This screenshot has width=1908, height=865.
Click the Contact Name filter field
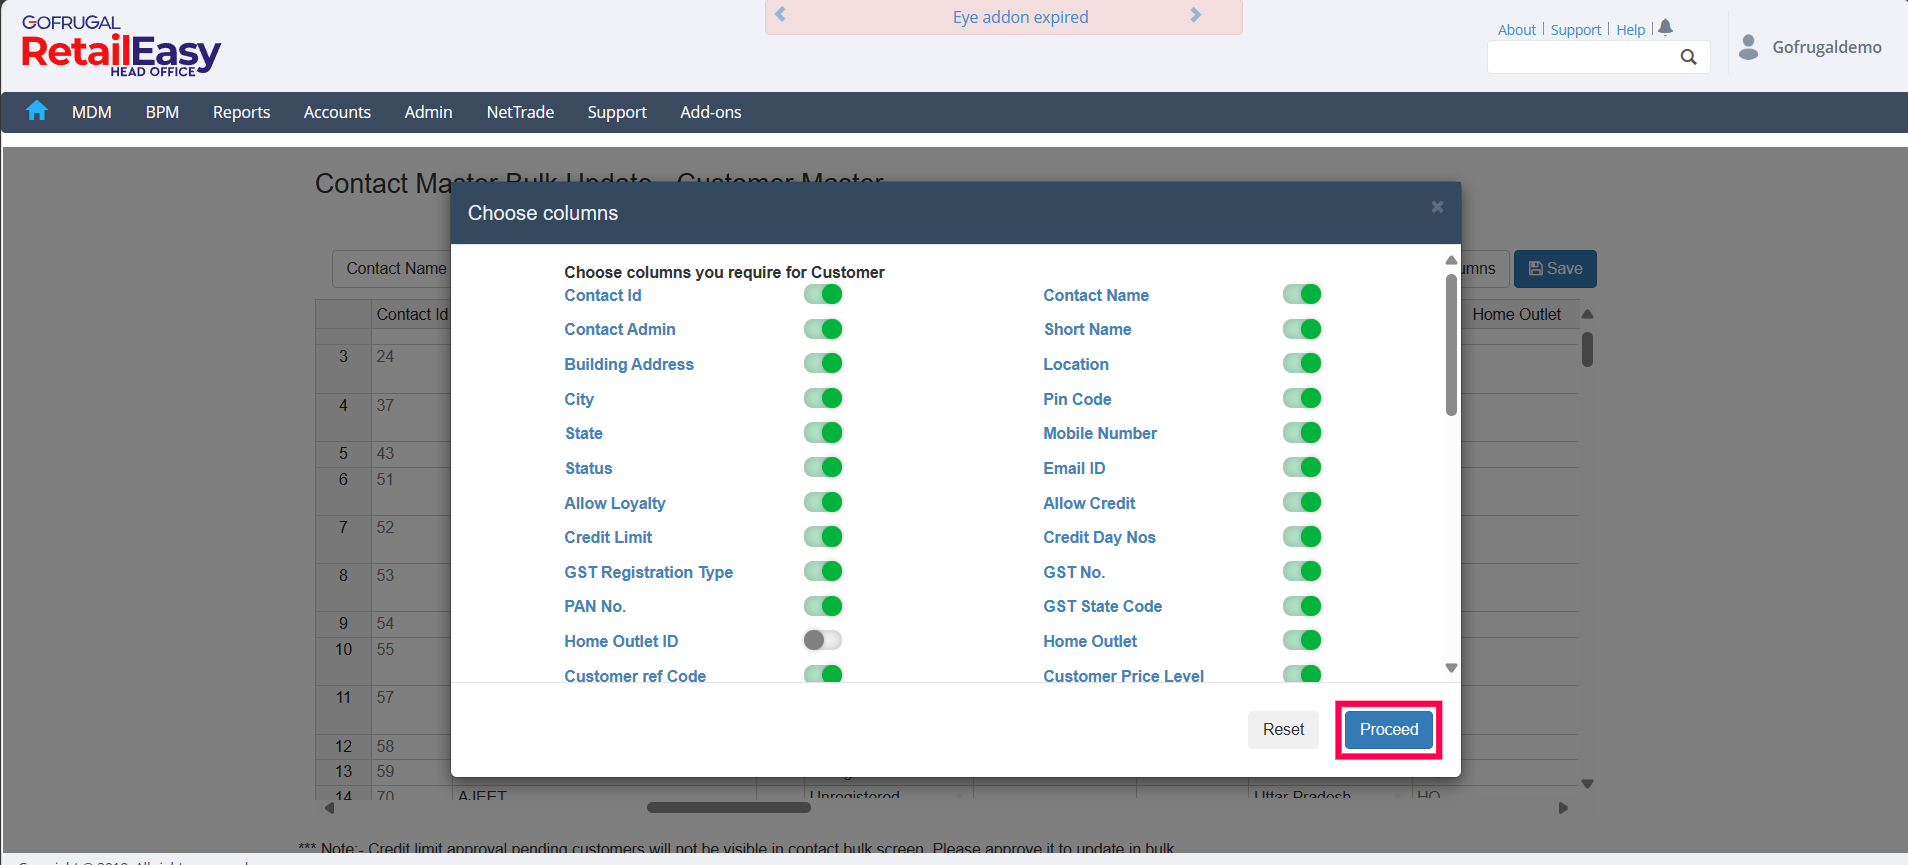pyautogui.click(x=392, y=268)
